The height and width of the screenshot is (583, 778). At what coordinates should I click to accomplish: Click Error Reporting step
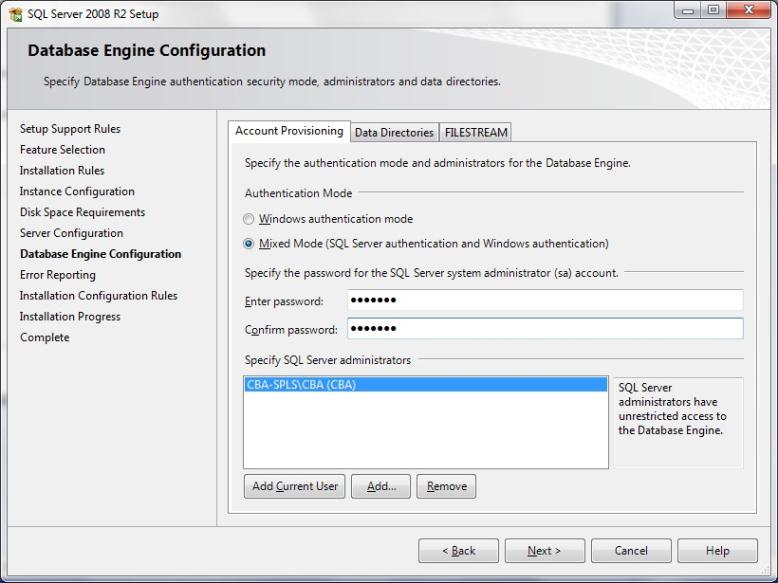(x=58, y=275)
